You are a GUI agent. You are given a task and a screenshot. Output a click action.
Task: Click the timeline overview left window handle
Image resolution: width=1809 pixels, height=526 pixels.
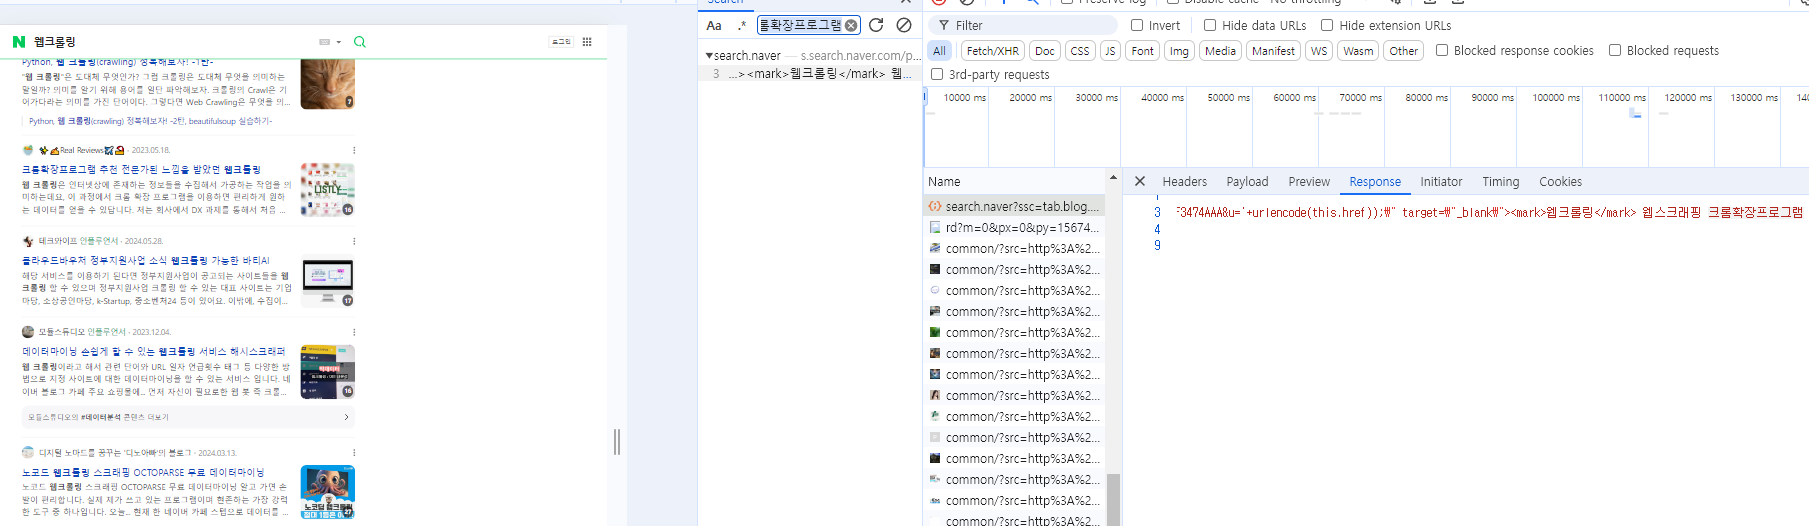tap(926, 97)
